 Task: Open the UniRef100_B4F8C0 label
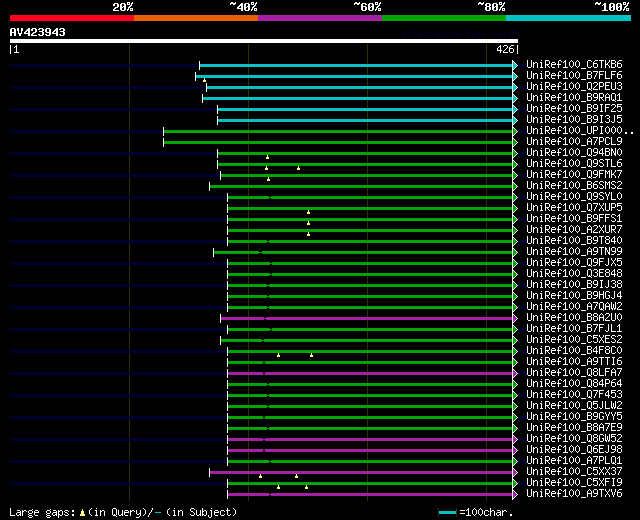coord(574,351)
